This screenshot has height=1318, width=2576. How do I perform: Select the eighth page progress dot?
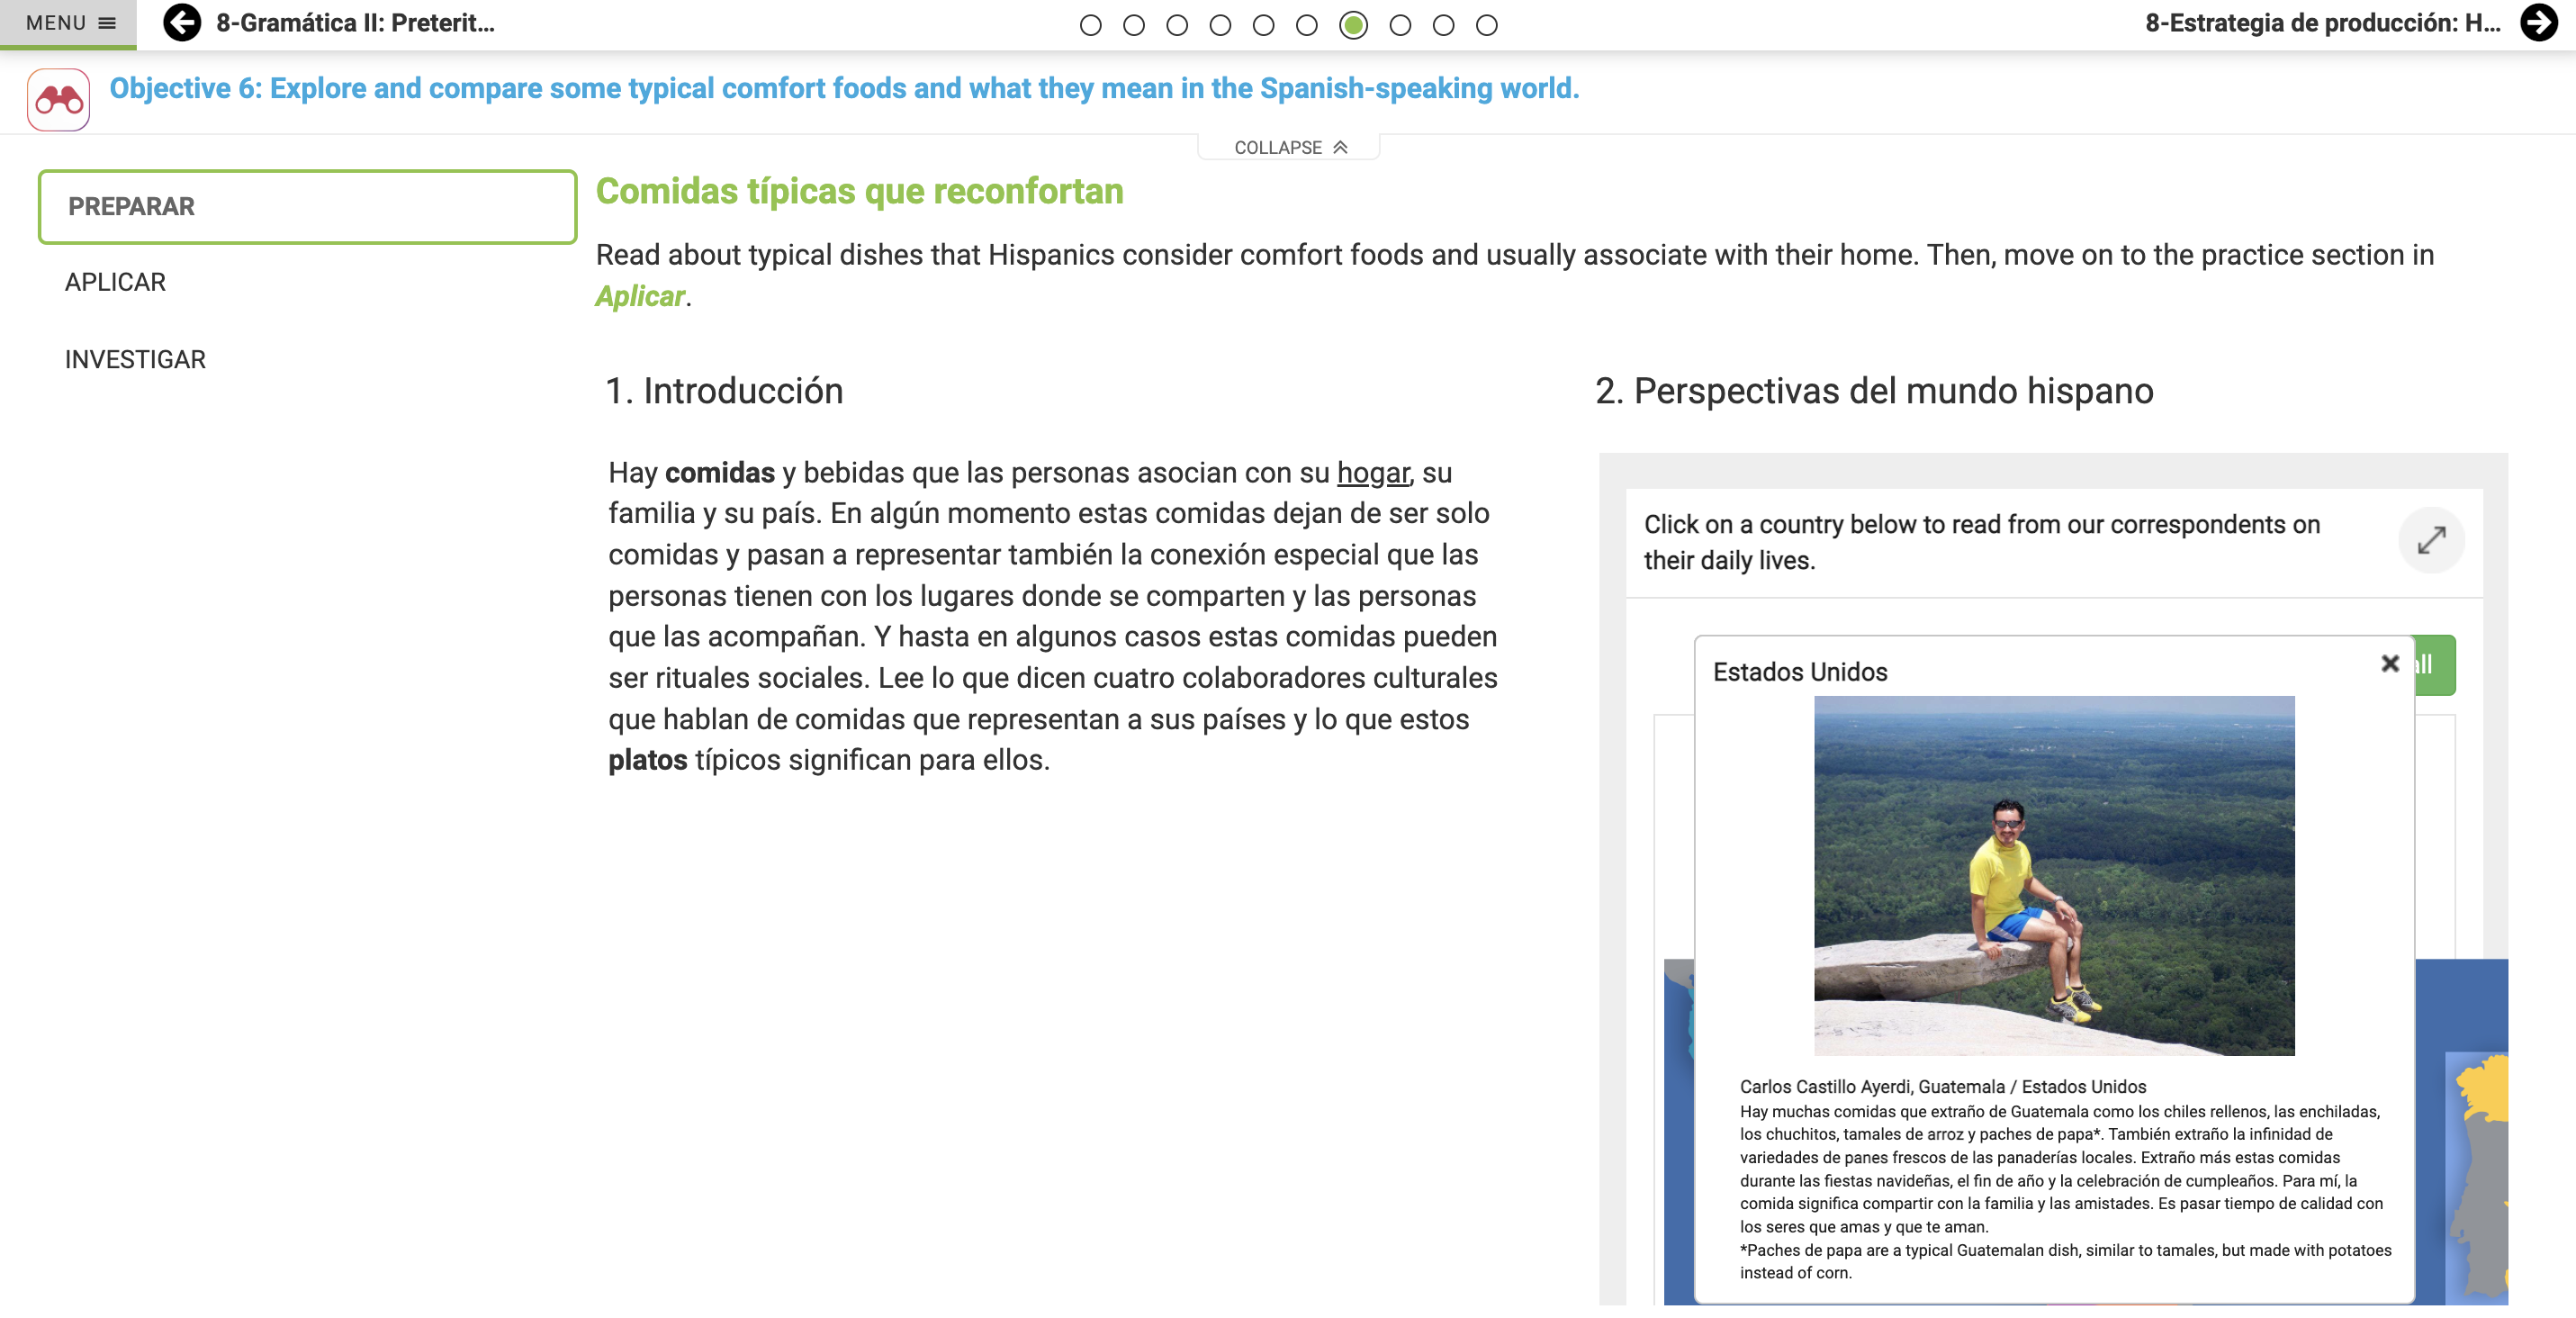(1400, 25)
